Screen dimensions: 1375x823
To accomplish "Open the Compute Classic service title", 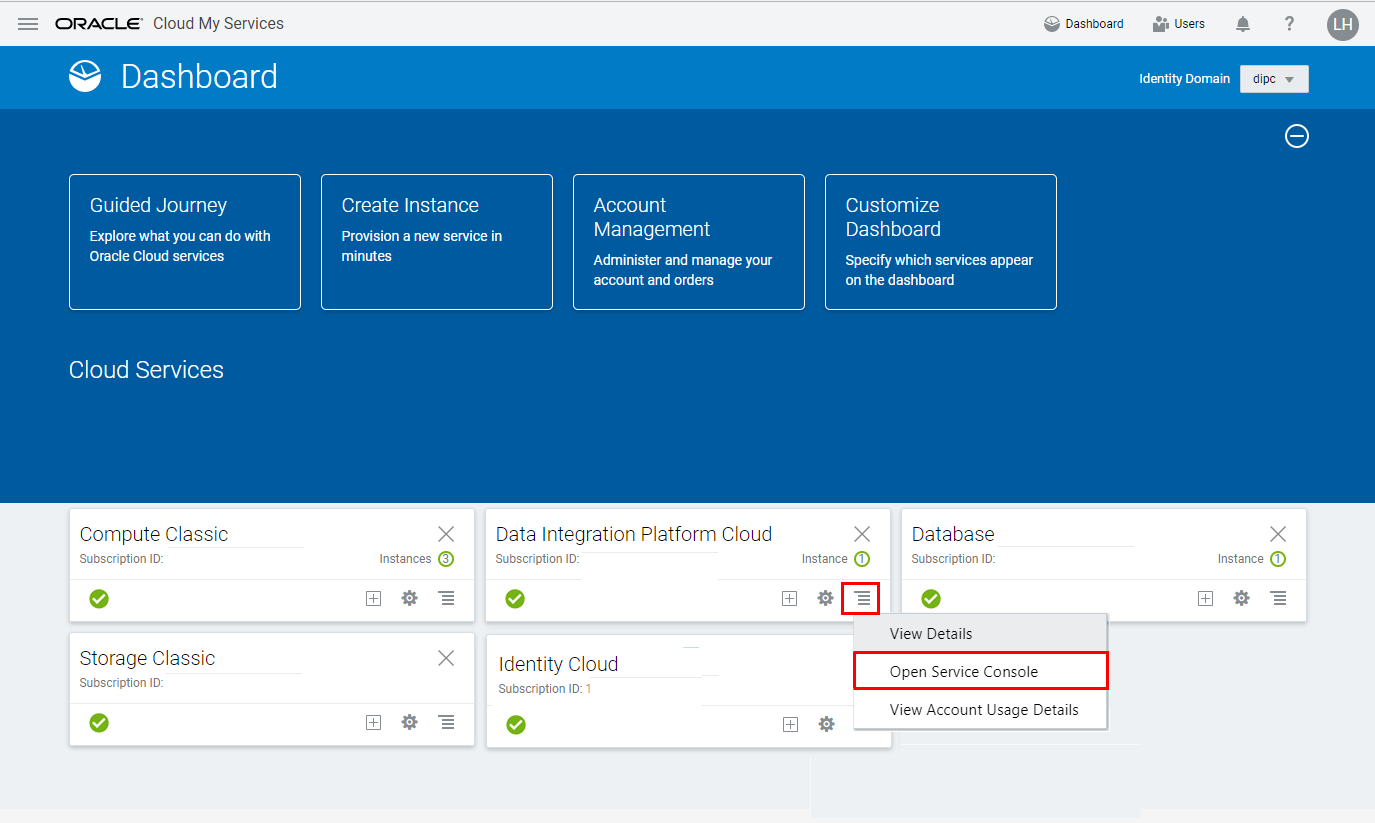I will 154,534.
